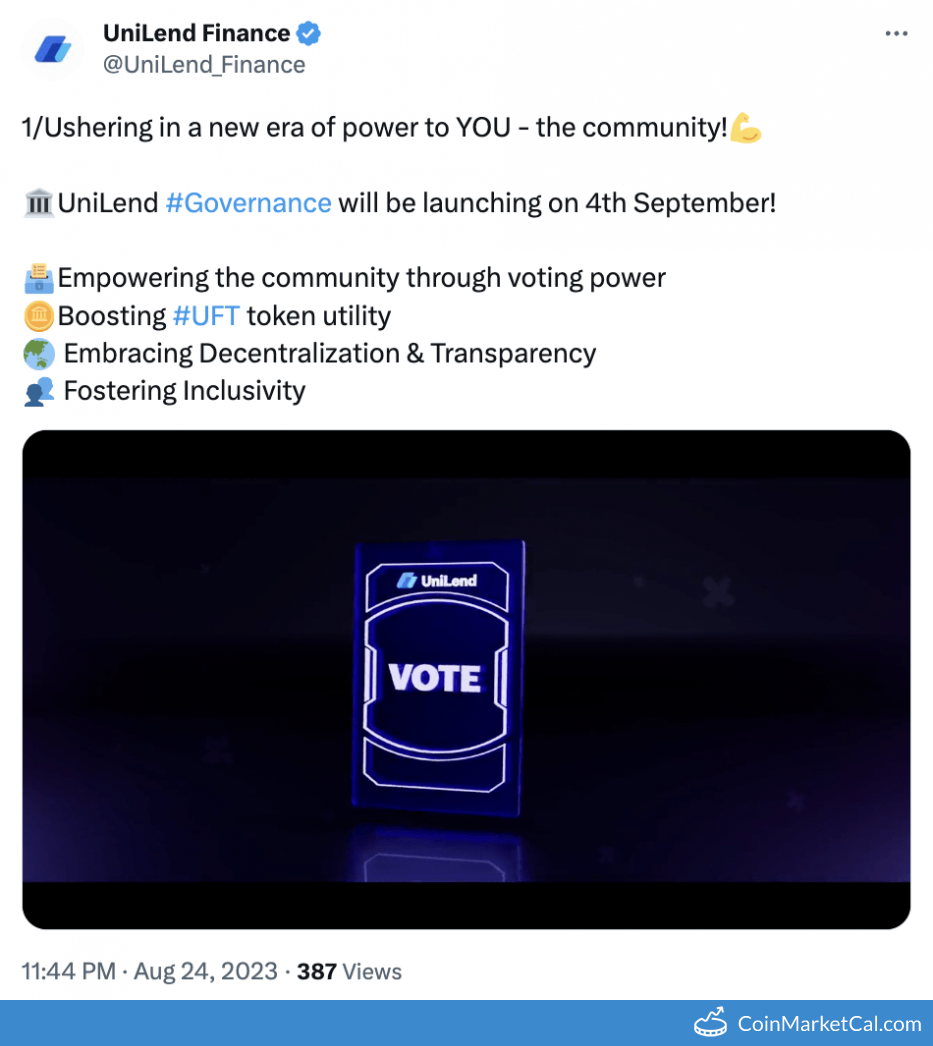
Task: Click the CoinMarketCal.com watermark text
Action: coord(829,1023)
